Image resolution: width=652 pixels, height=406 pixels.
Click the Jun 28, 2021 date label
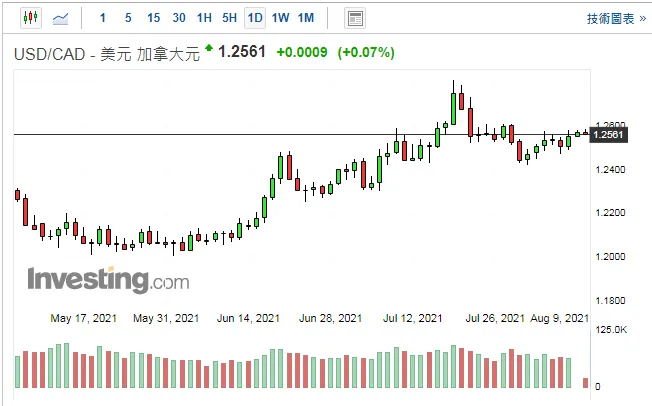tap(331, 318)
